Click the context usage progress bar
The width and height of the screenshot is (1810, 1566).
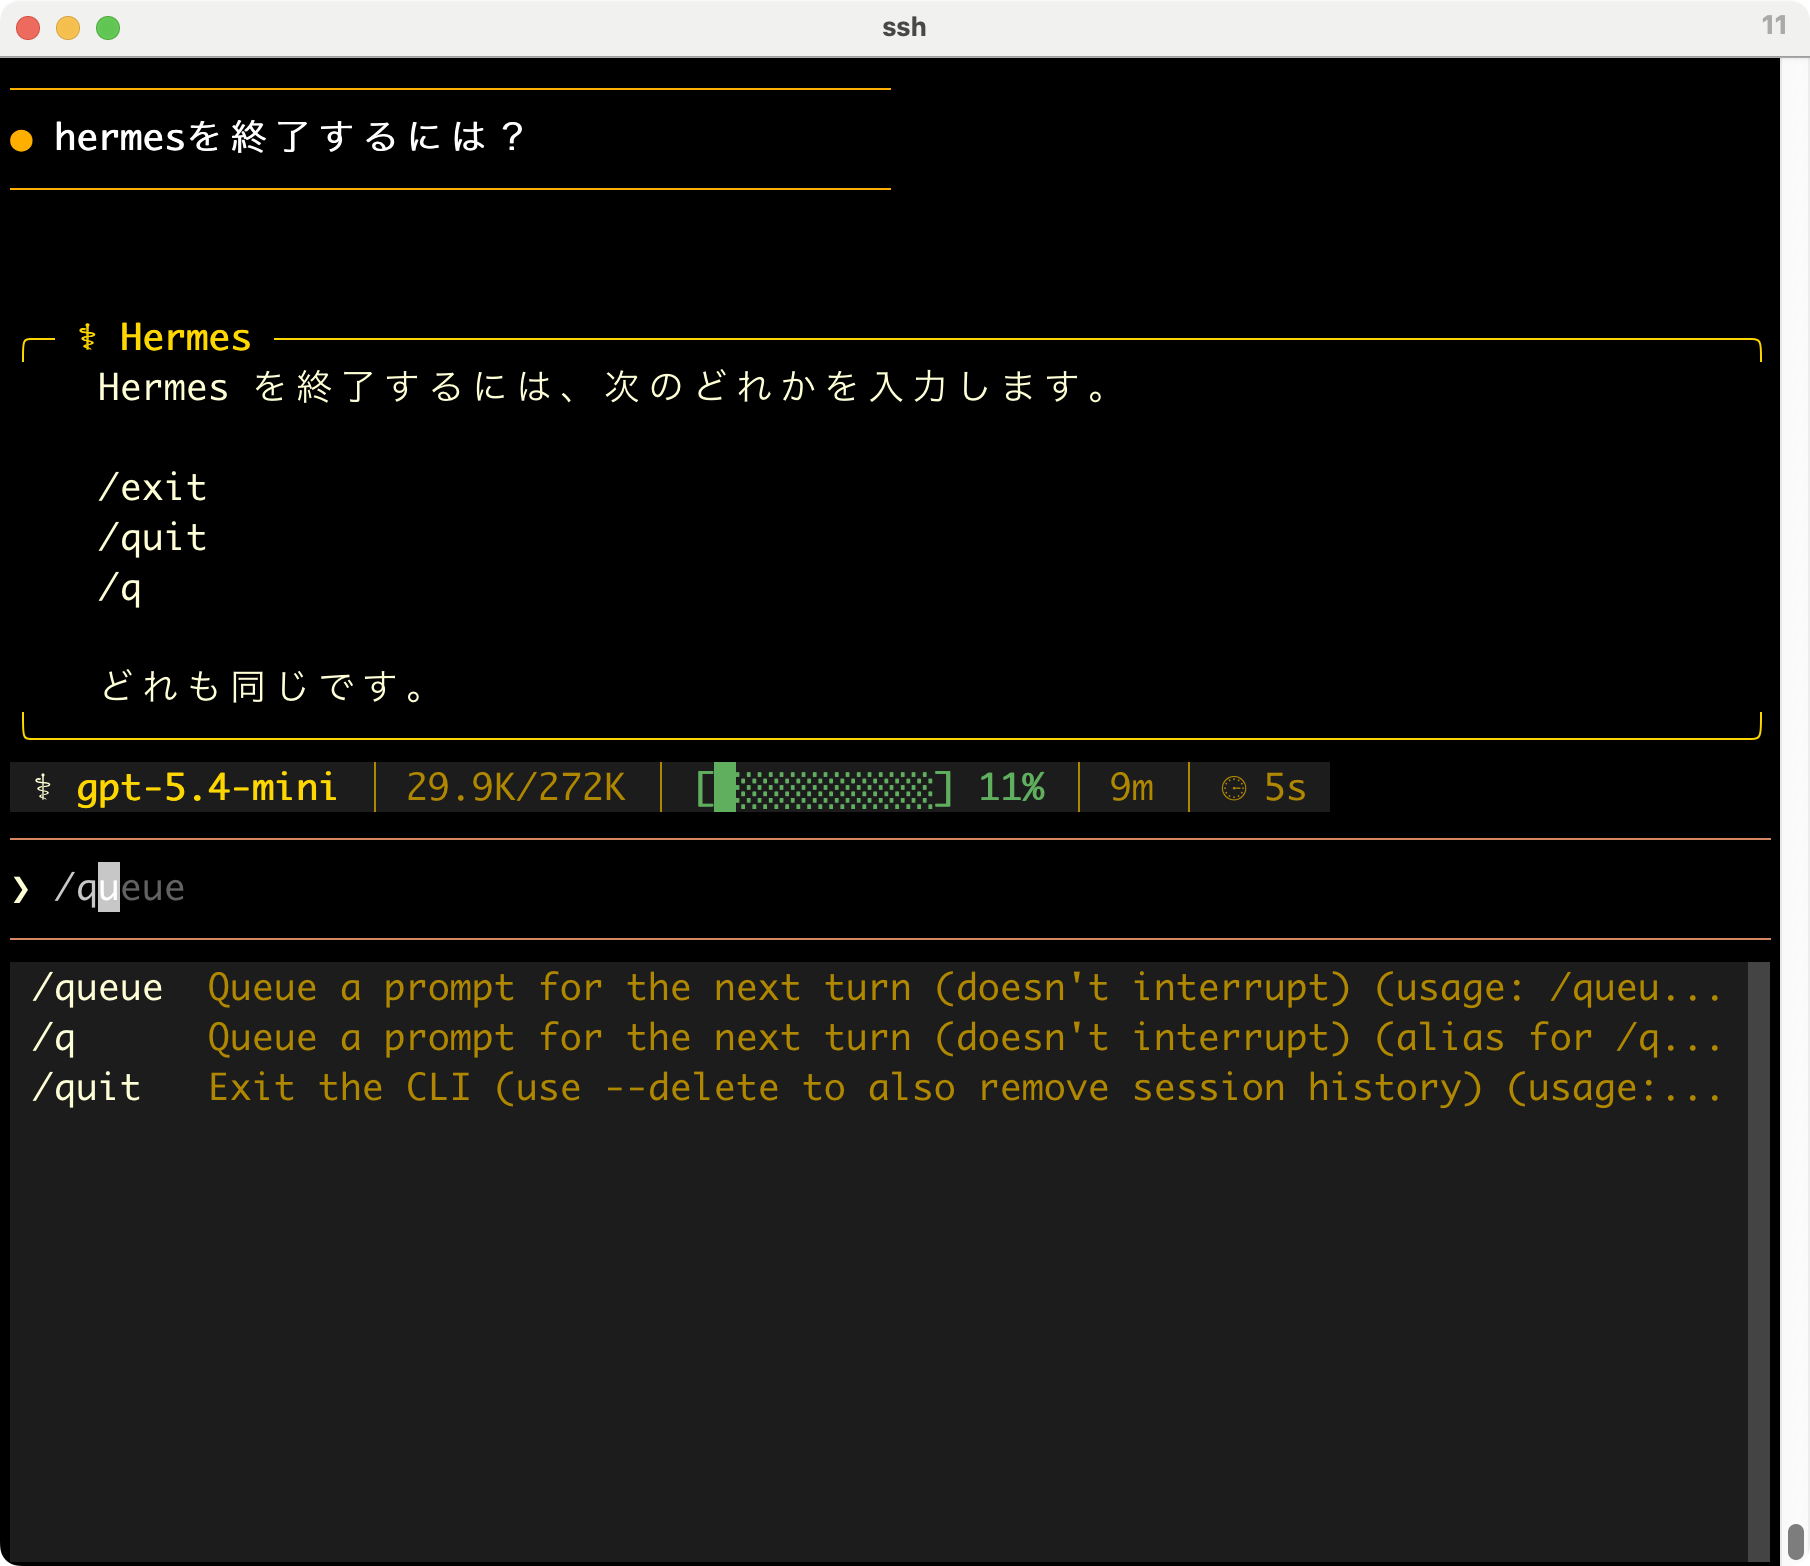(x=824, y=788)
